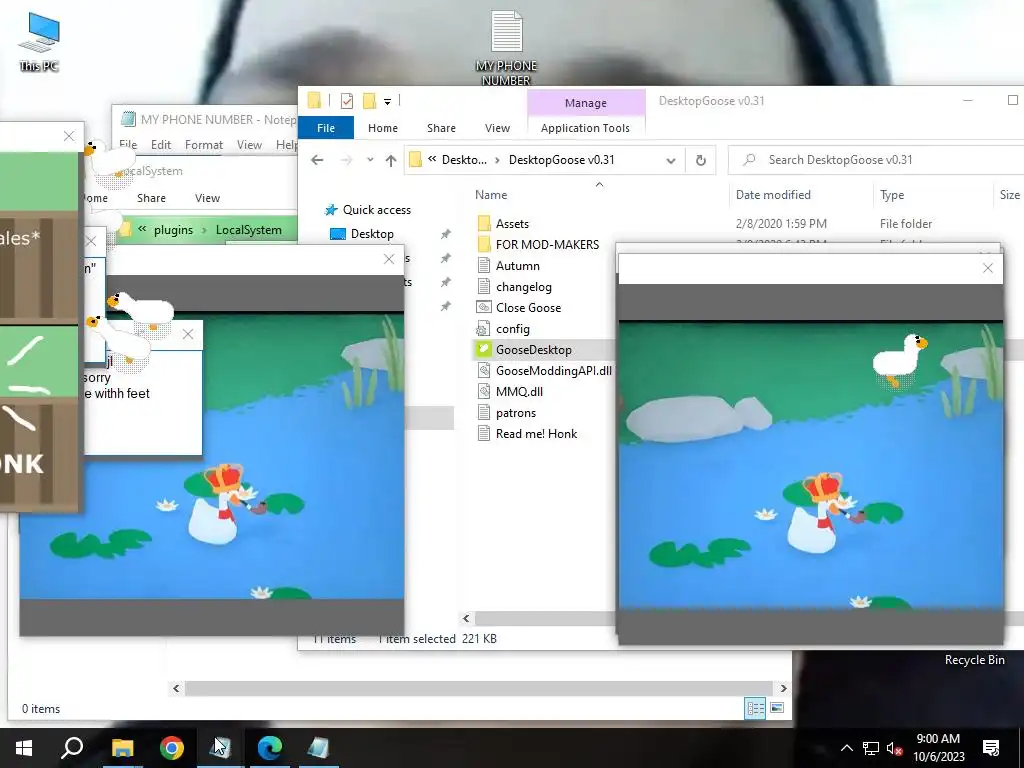
Task: Go back in DesktopGoose explorer
Action: (317, 160)
